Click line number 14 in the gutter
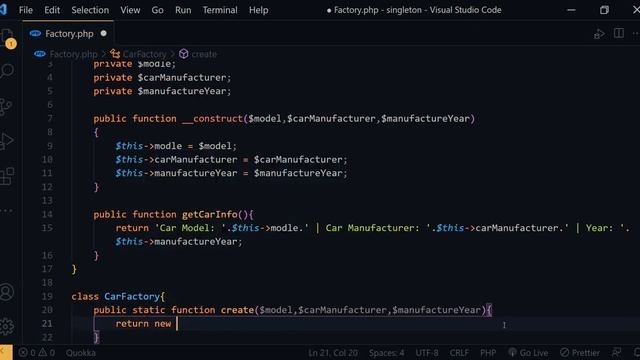 point(47,214)
